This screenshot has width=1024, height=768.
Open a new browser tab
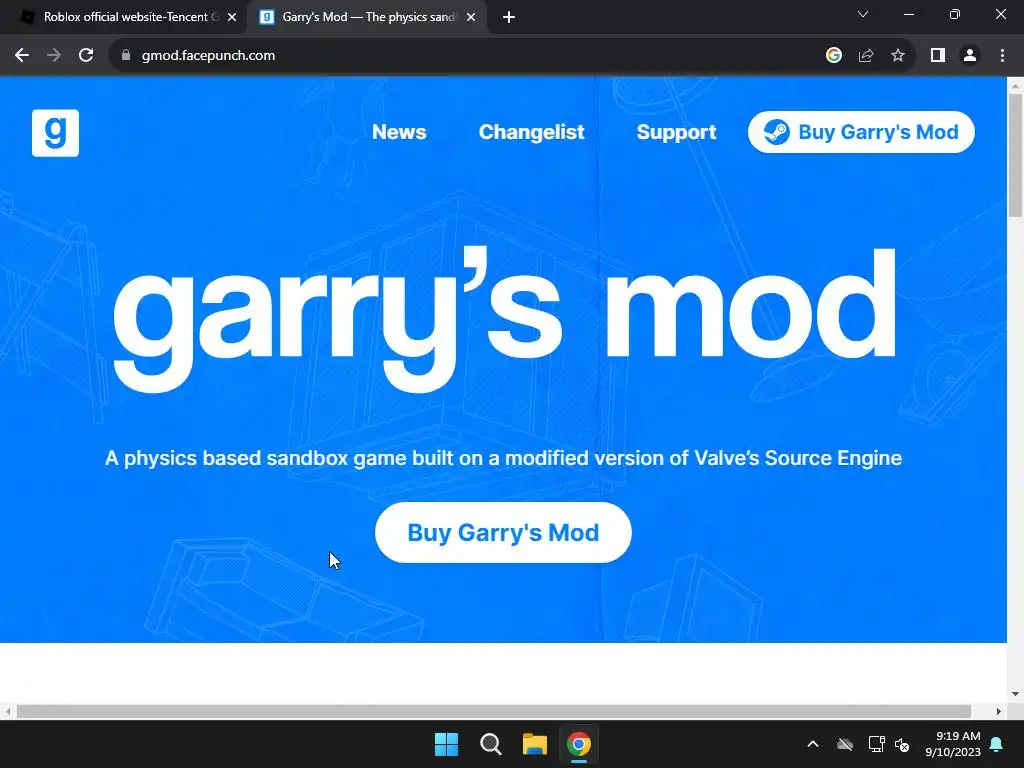click(x=509, y=17)
